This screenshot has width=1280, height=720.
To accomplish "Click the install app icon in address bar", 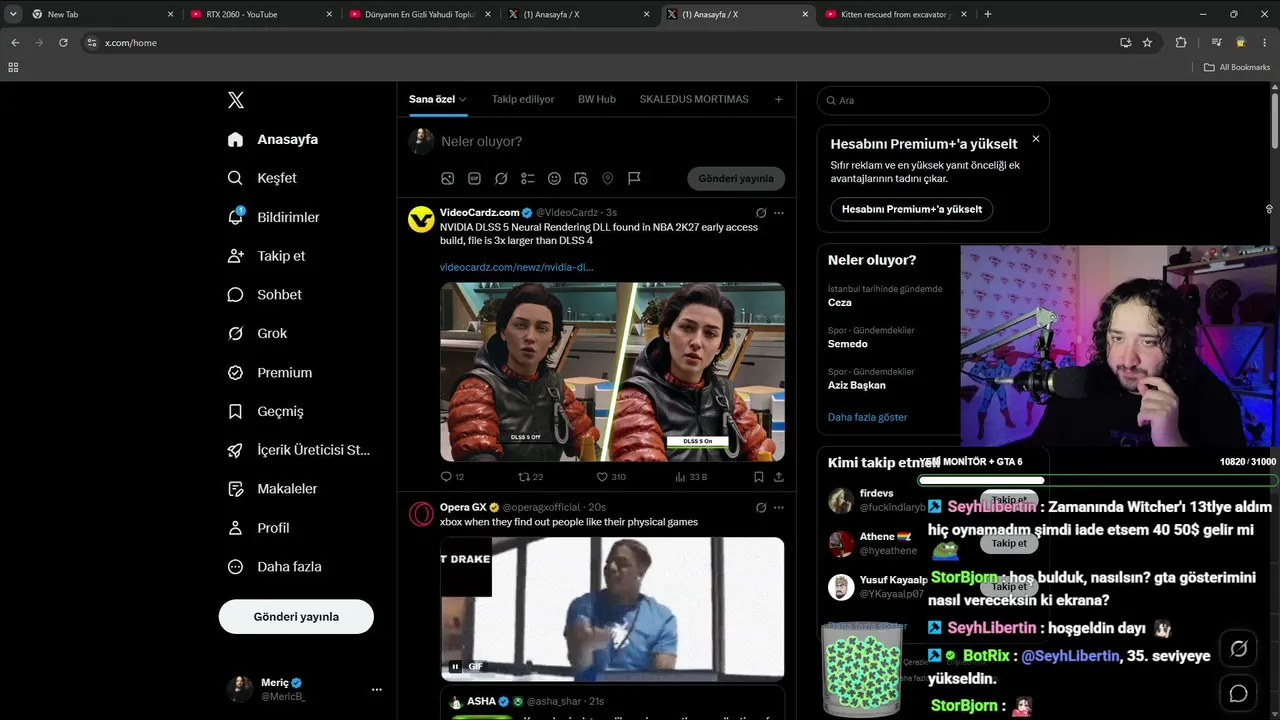I will pyautogui.click(x=1126, y=43).
